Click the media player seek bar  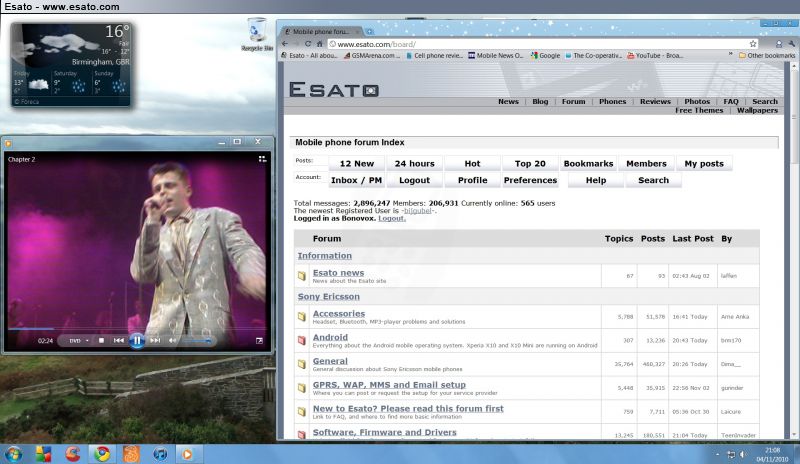[x=137, y=329]
